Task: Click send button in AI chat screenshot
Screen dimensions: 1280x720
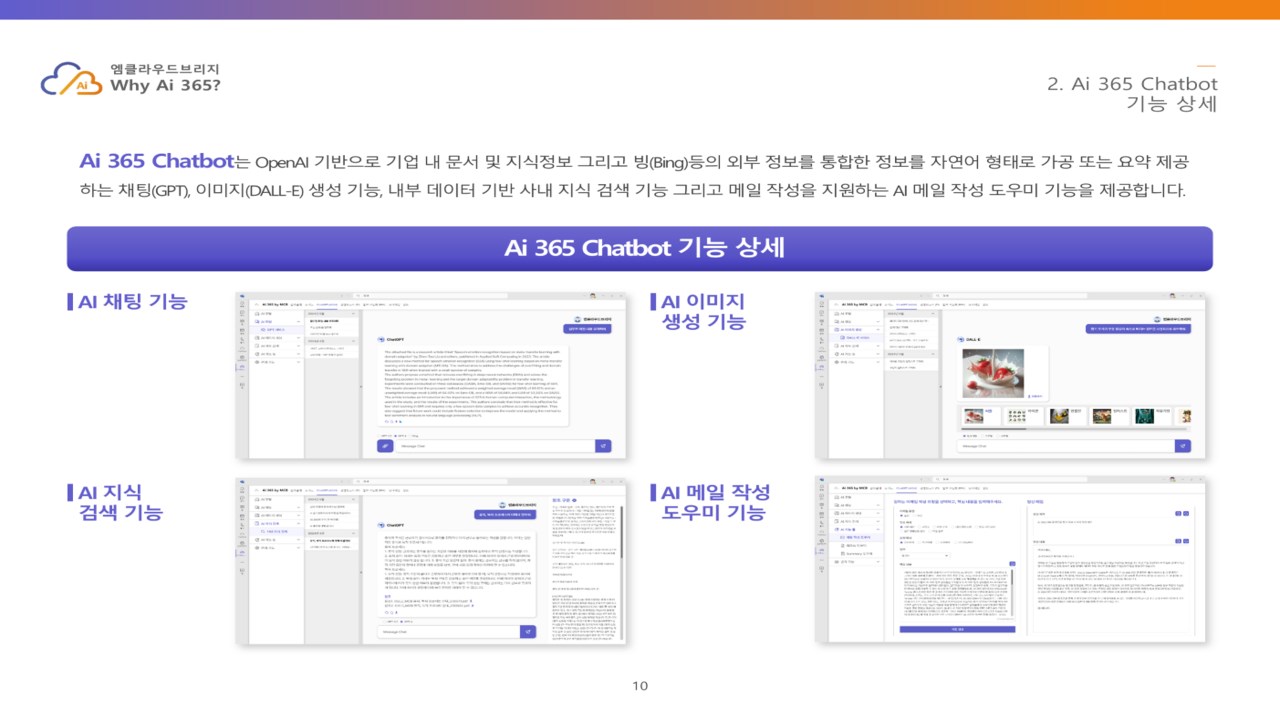Action: [603, 446]
